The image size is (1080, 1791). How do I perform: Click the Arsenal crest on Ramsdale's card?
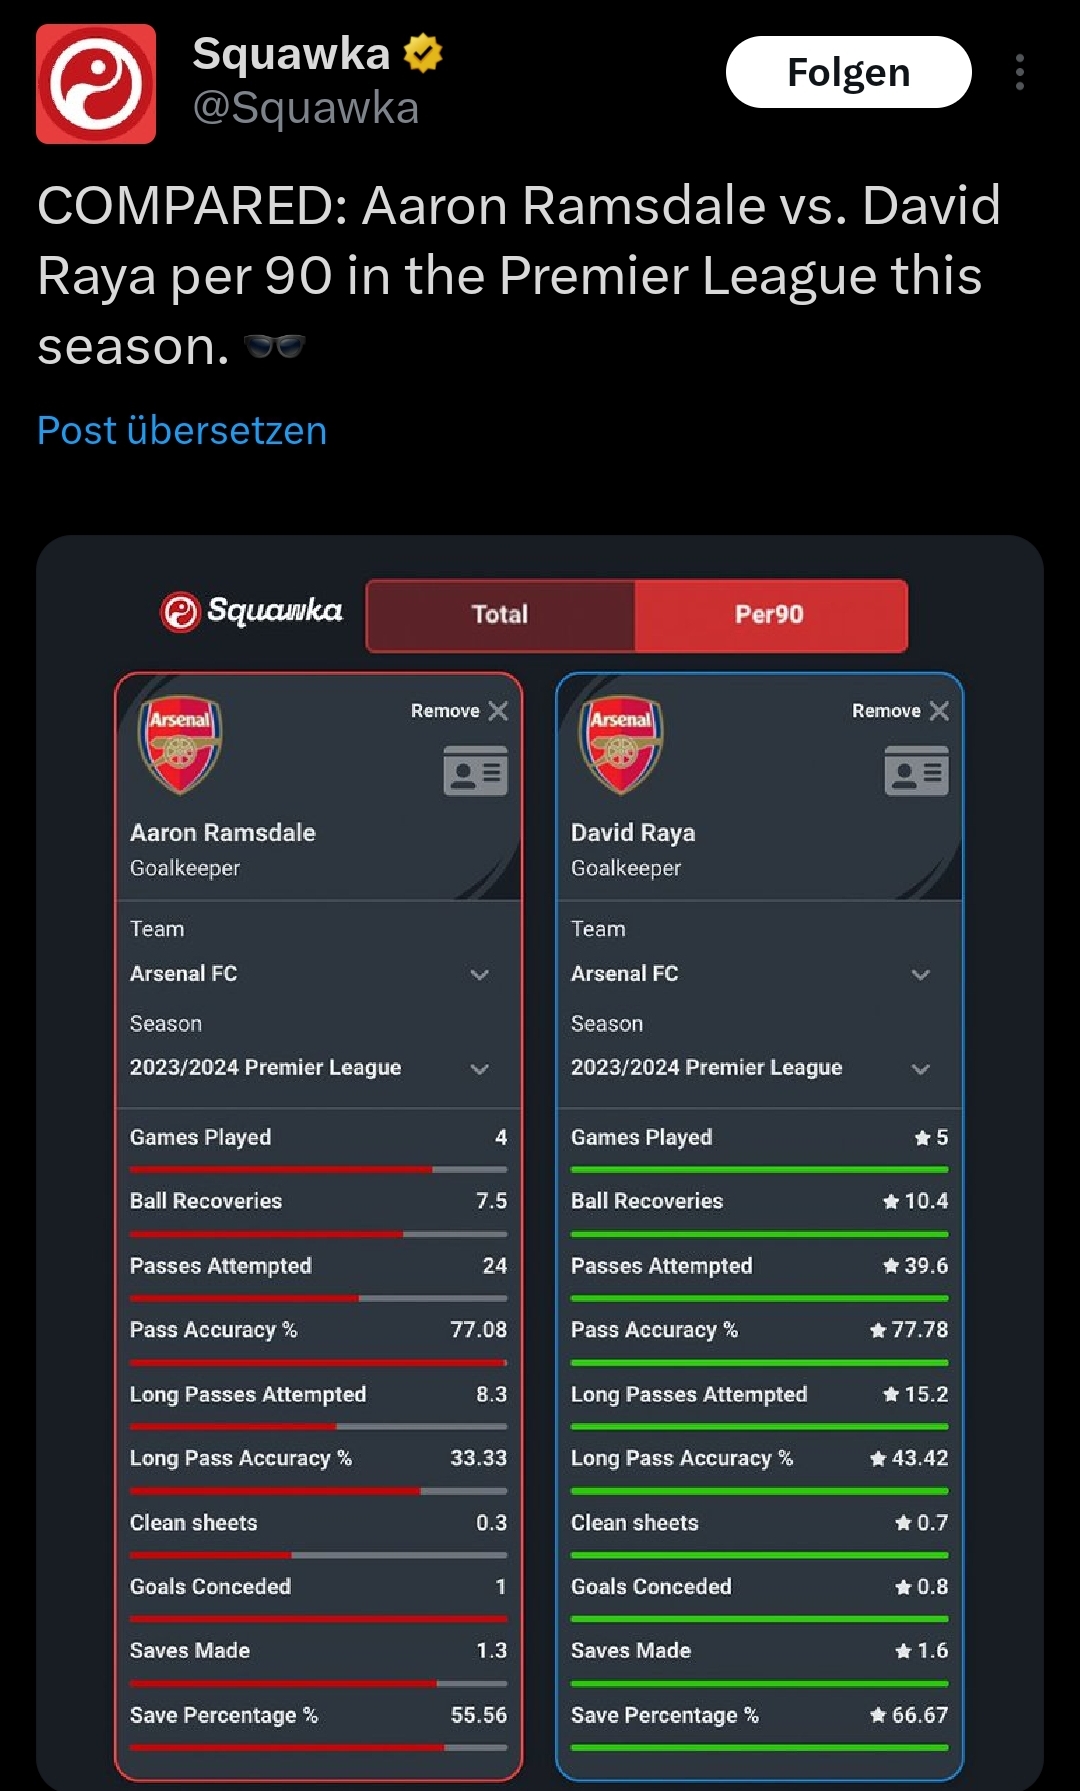pyautogui.click(x=180, y=744)
